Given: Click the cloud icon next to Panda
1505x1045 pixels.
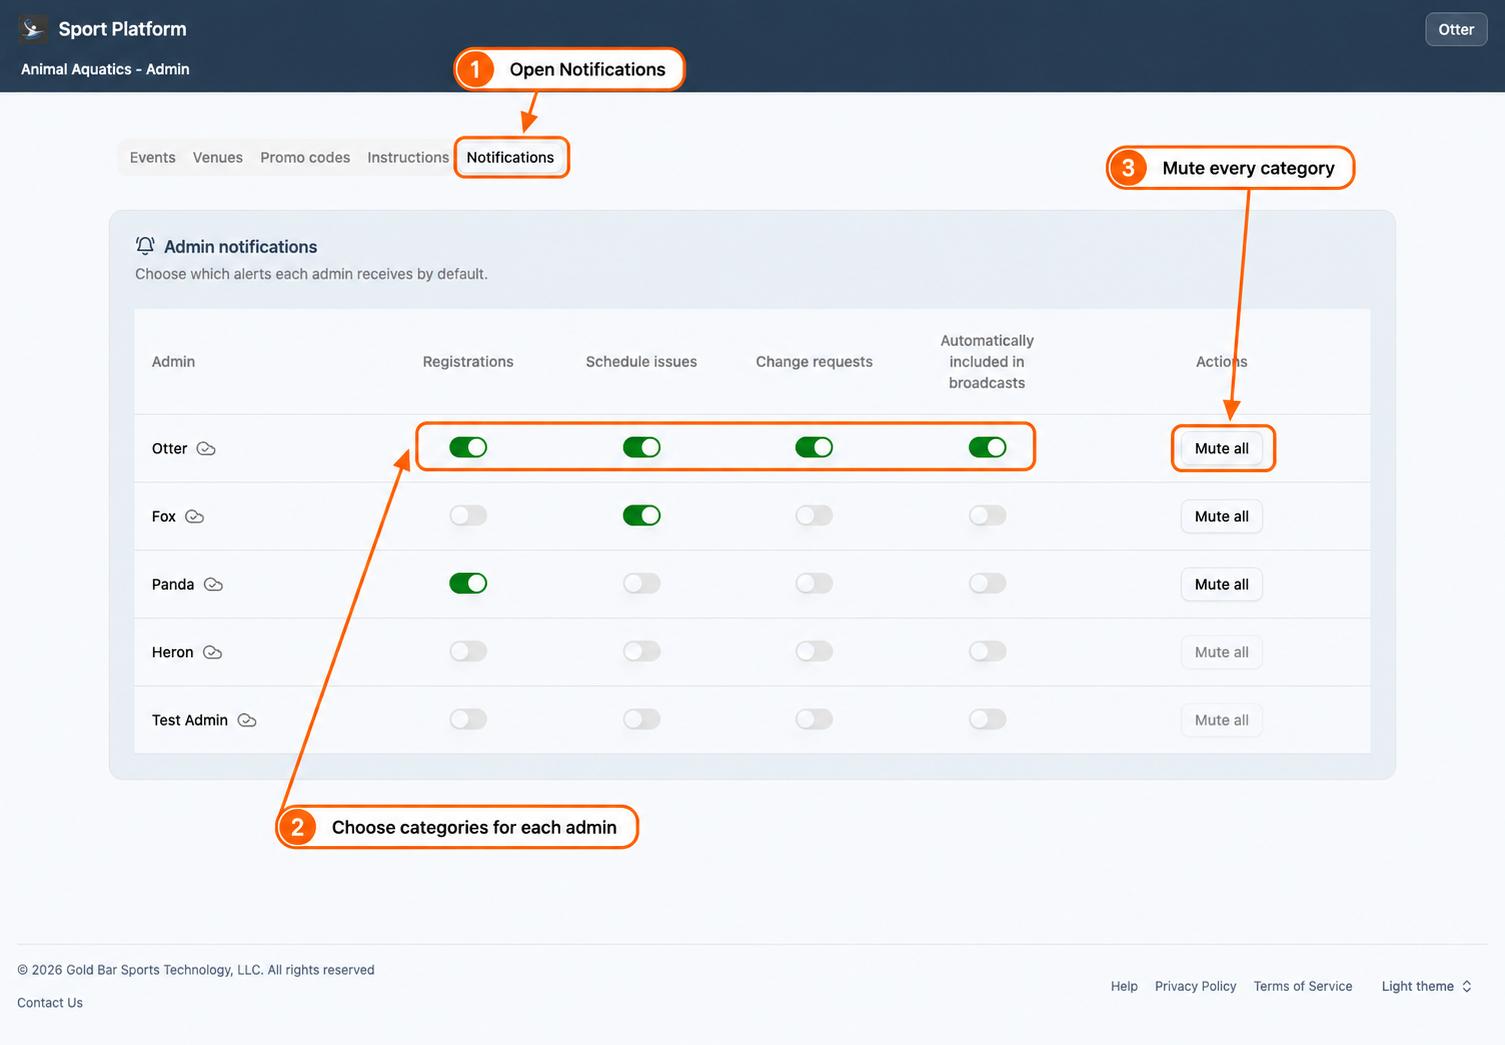Looking at the screenshot, I should (x=213, y=584).
